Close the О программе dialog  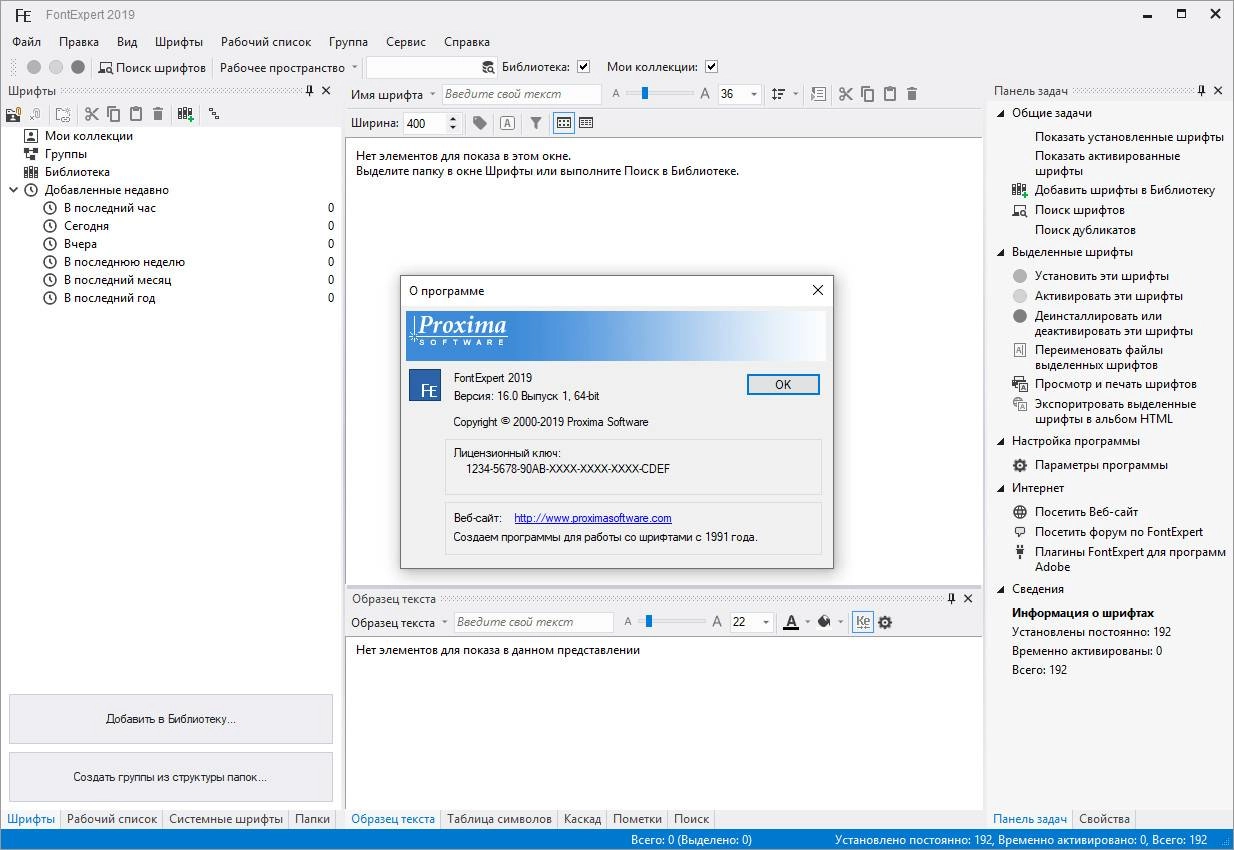[x=818, y=290]
